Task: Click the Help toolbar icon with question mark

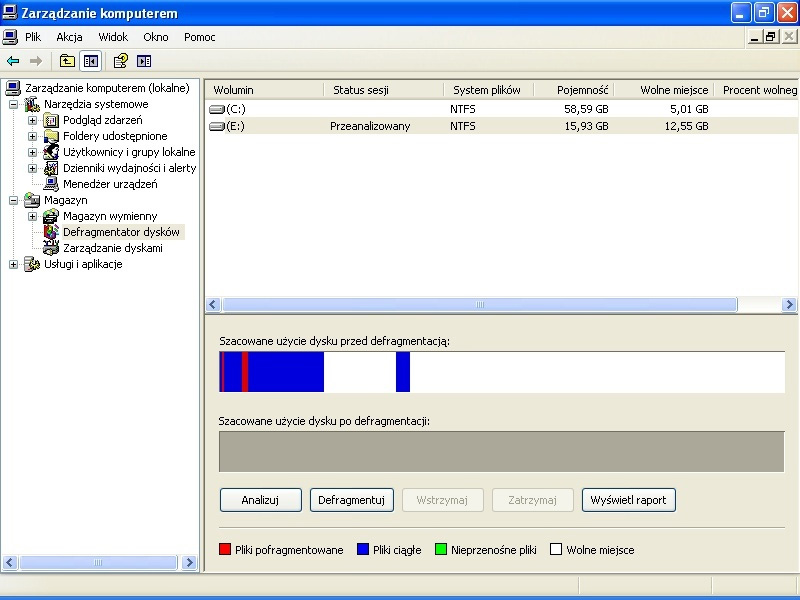Action: tap(120, 61)
